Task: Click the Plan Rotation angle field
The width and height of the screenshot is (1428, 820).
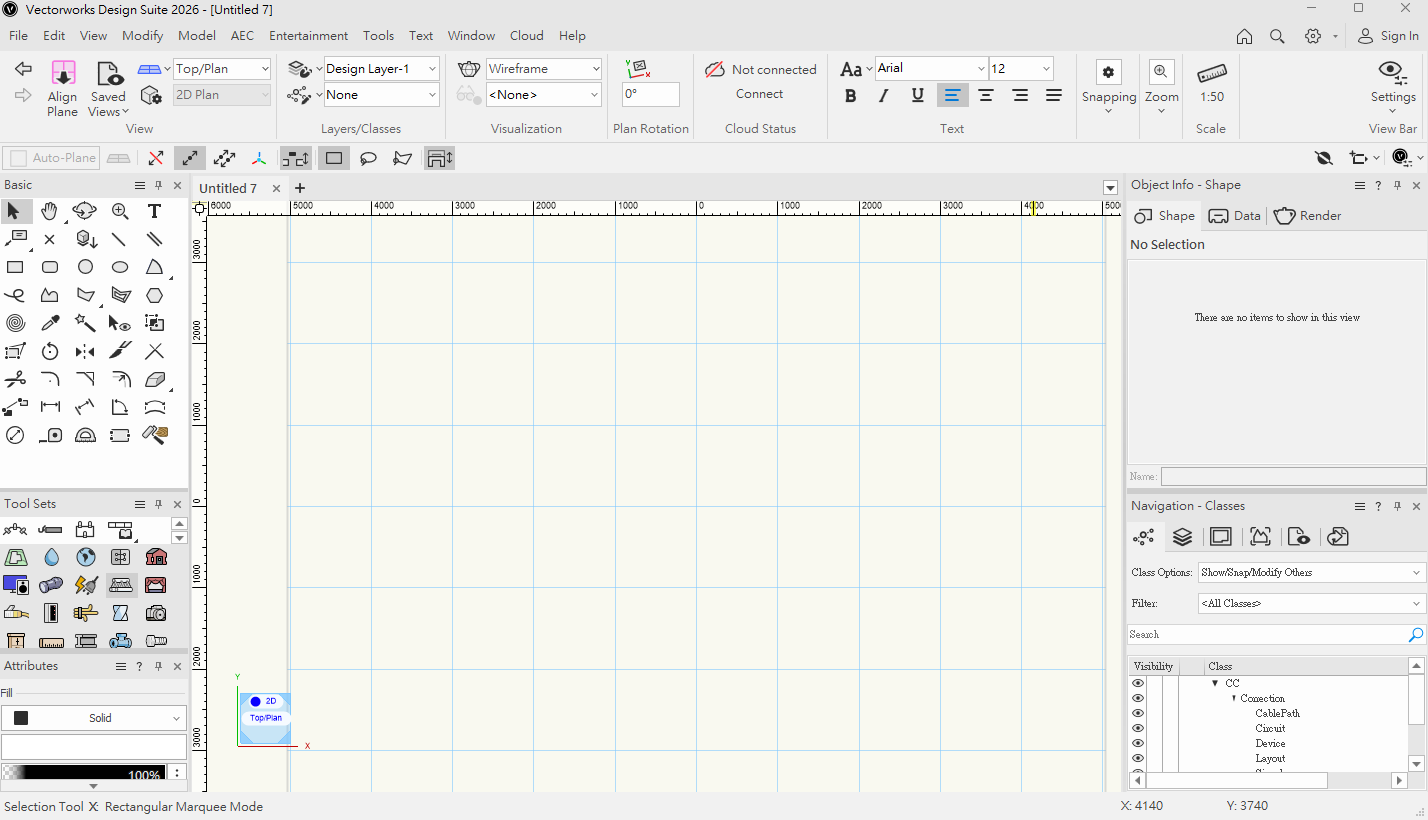Action: (651, 94)
